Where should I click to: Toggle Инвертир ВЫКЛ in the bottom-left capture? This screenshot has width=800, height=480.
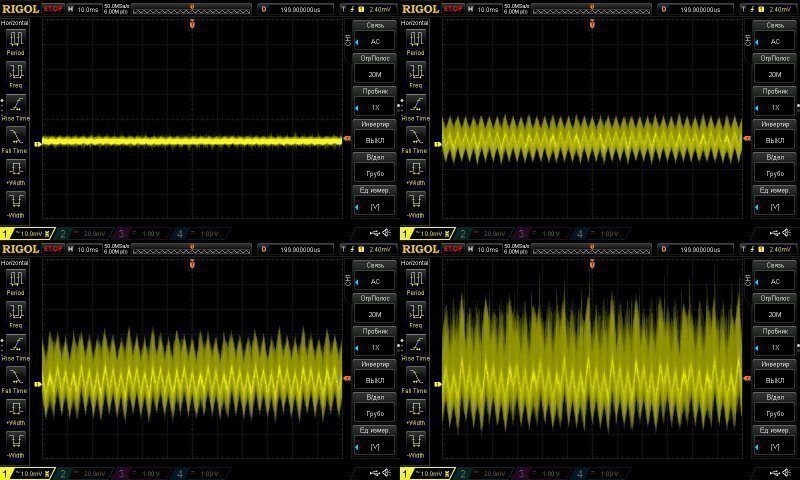coord(374,374)
